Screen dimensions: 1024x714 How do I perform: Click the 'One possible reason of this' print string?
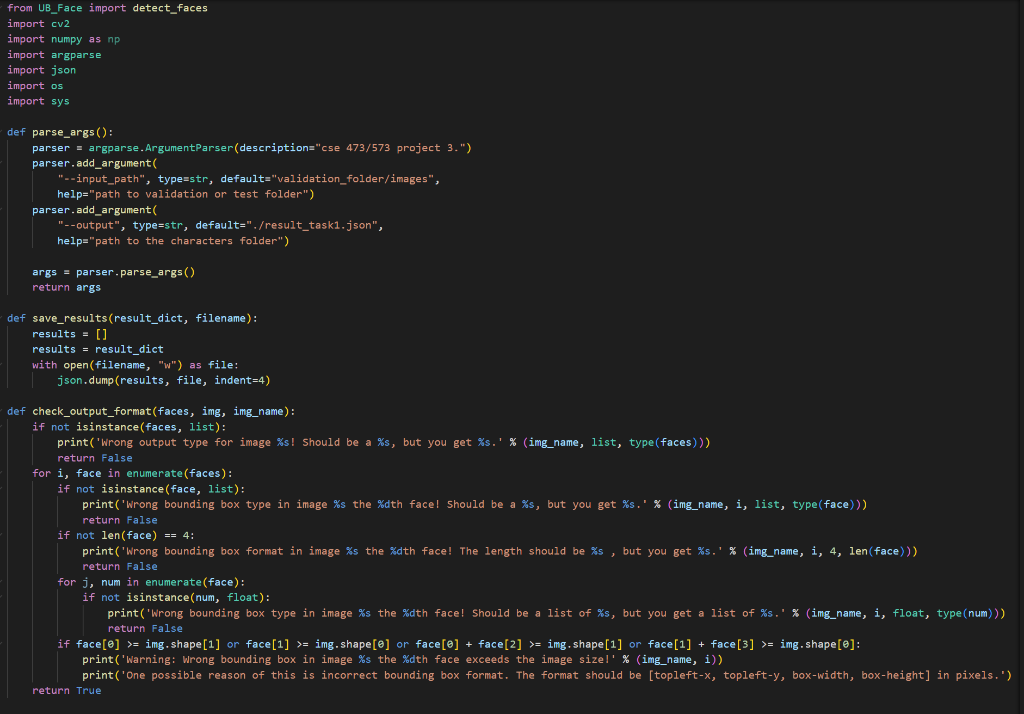pos(563,675)
